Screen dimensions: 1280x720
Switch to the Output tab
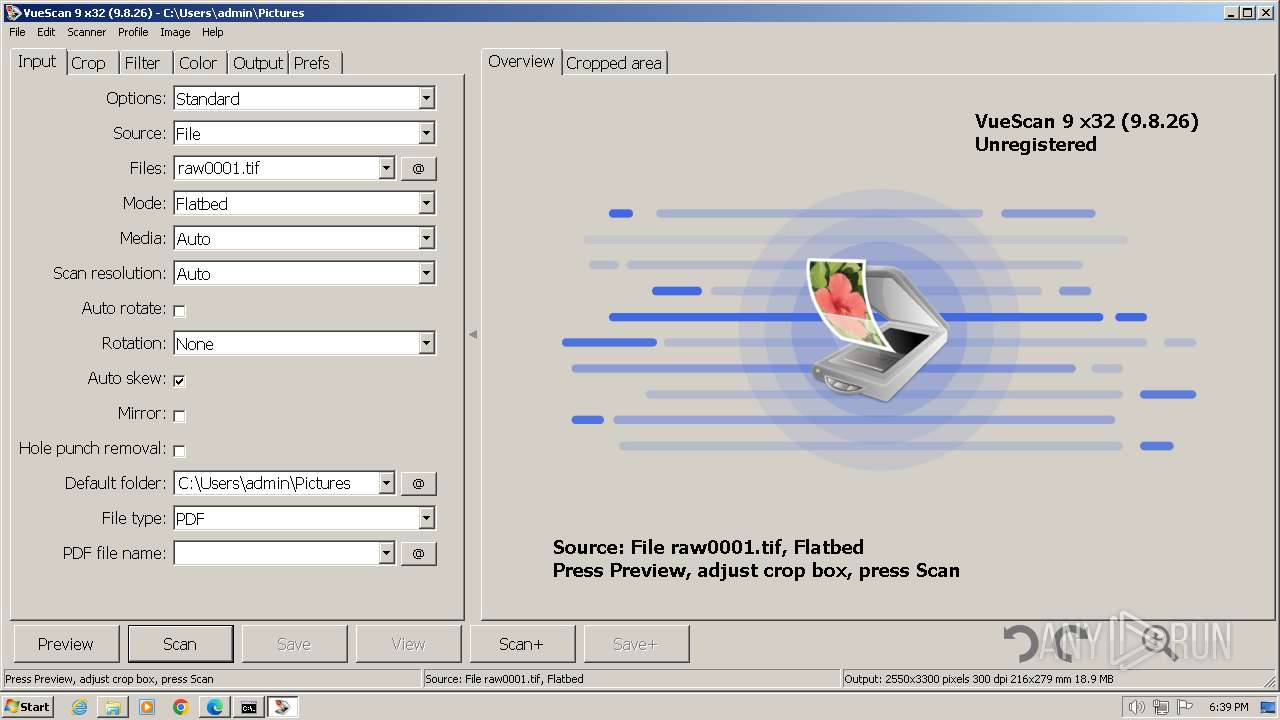pos(258,63)
